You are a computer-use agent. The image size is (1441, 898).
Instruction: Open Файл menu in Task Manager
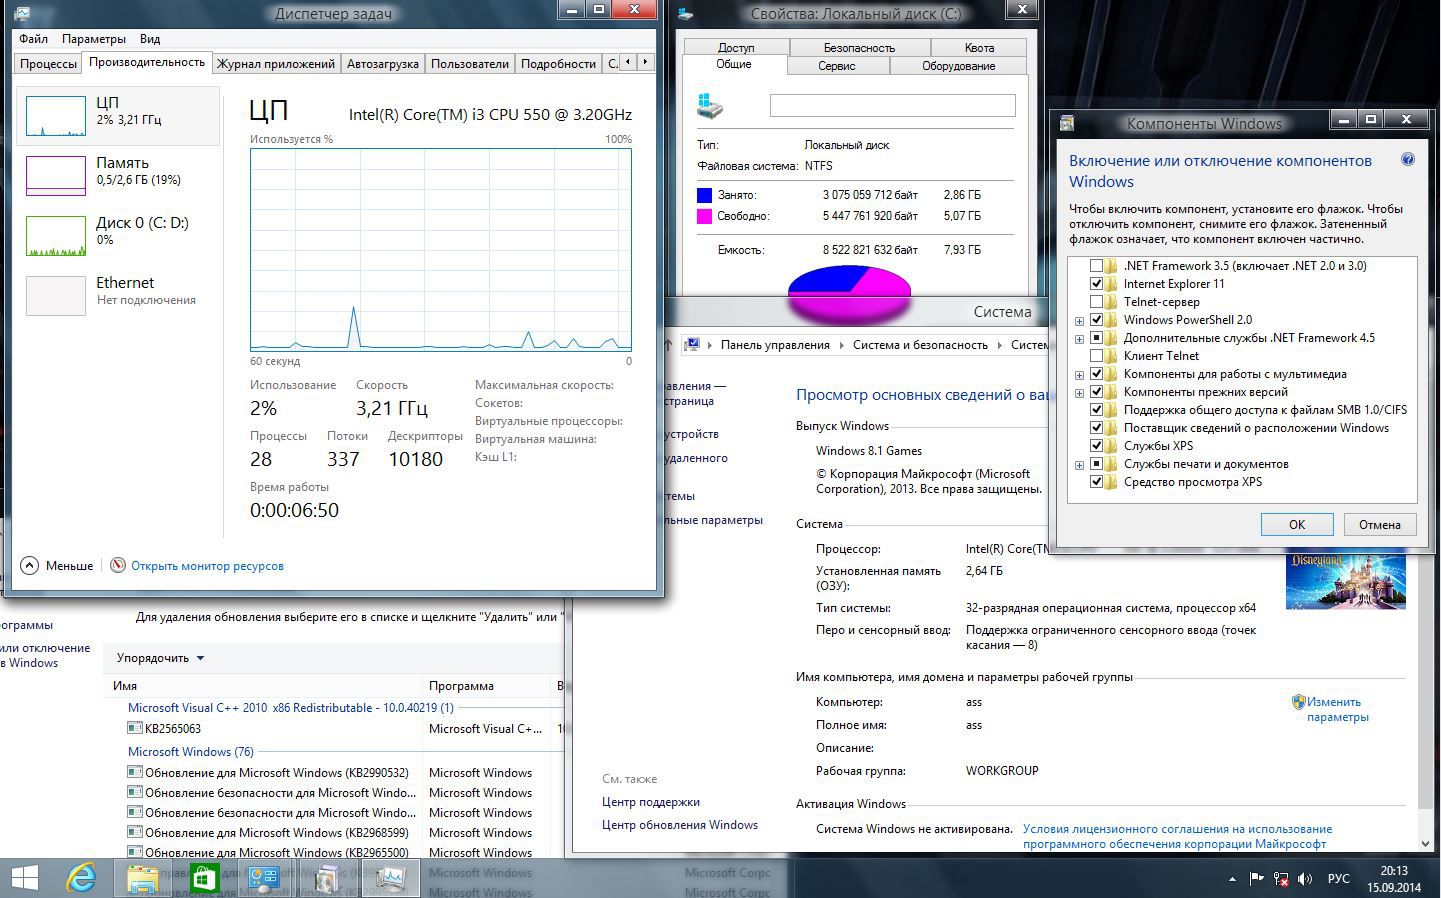(33, 39)
